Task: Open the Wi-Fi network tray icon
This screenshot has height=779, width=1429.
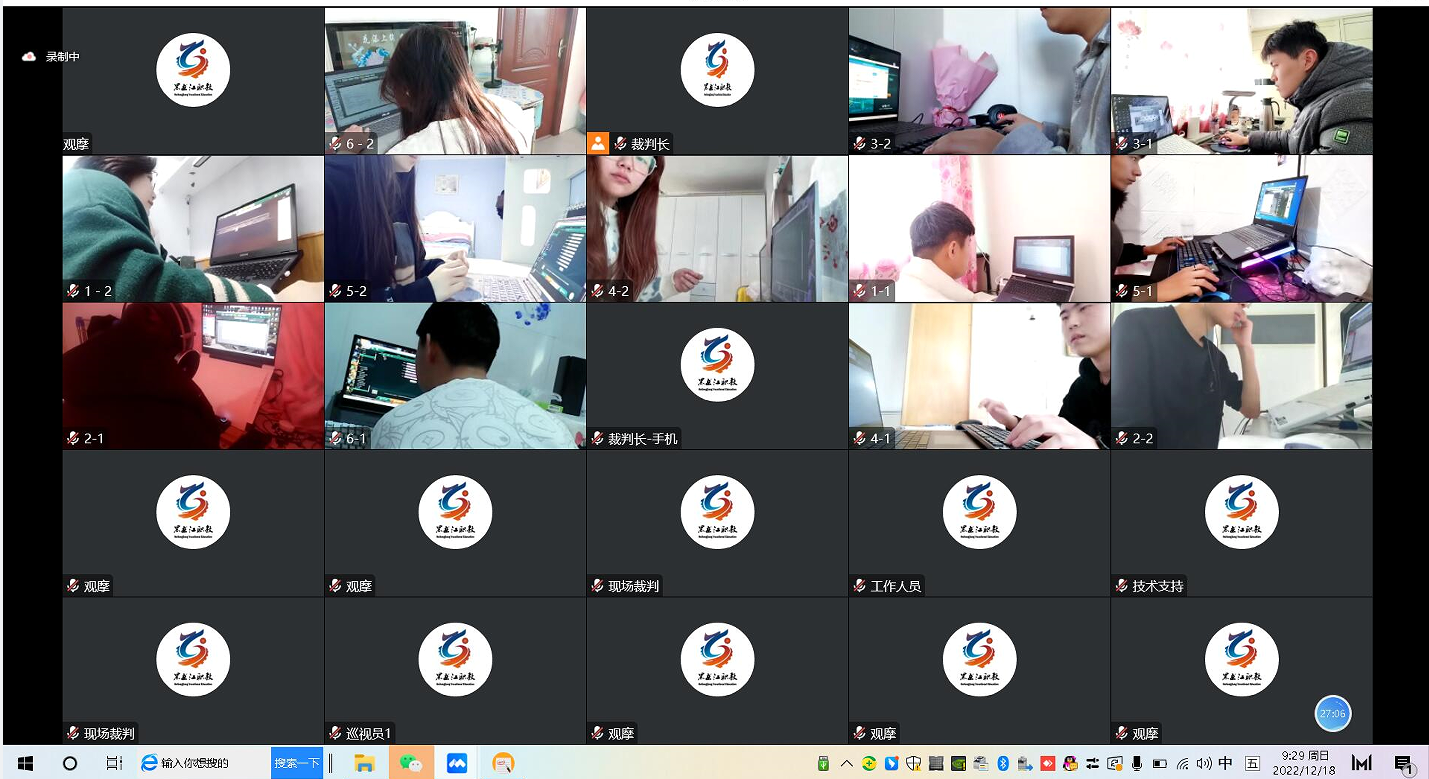Action: coord(1182,763)
